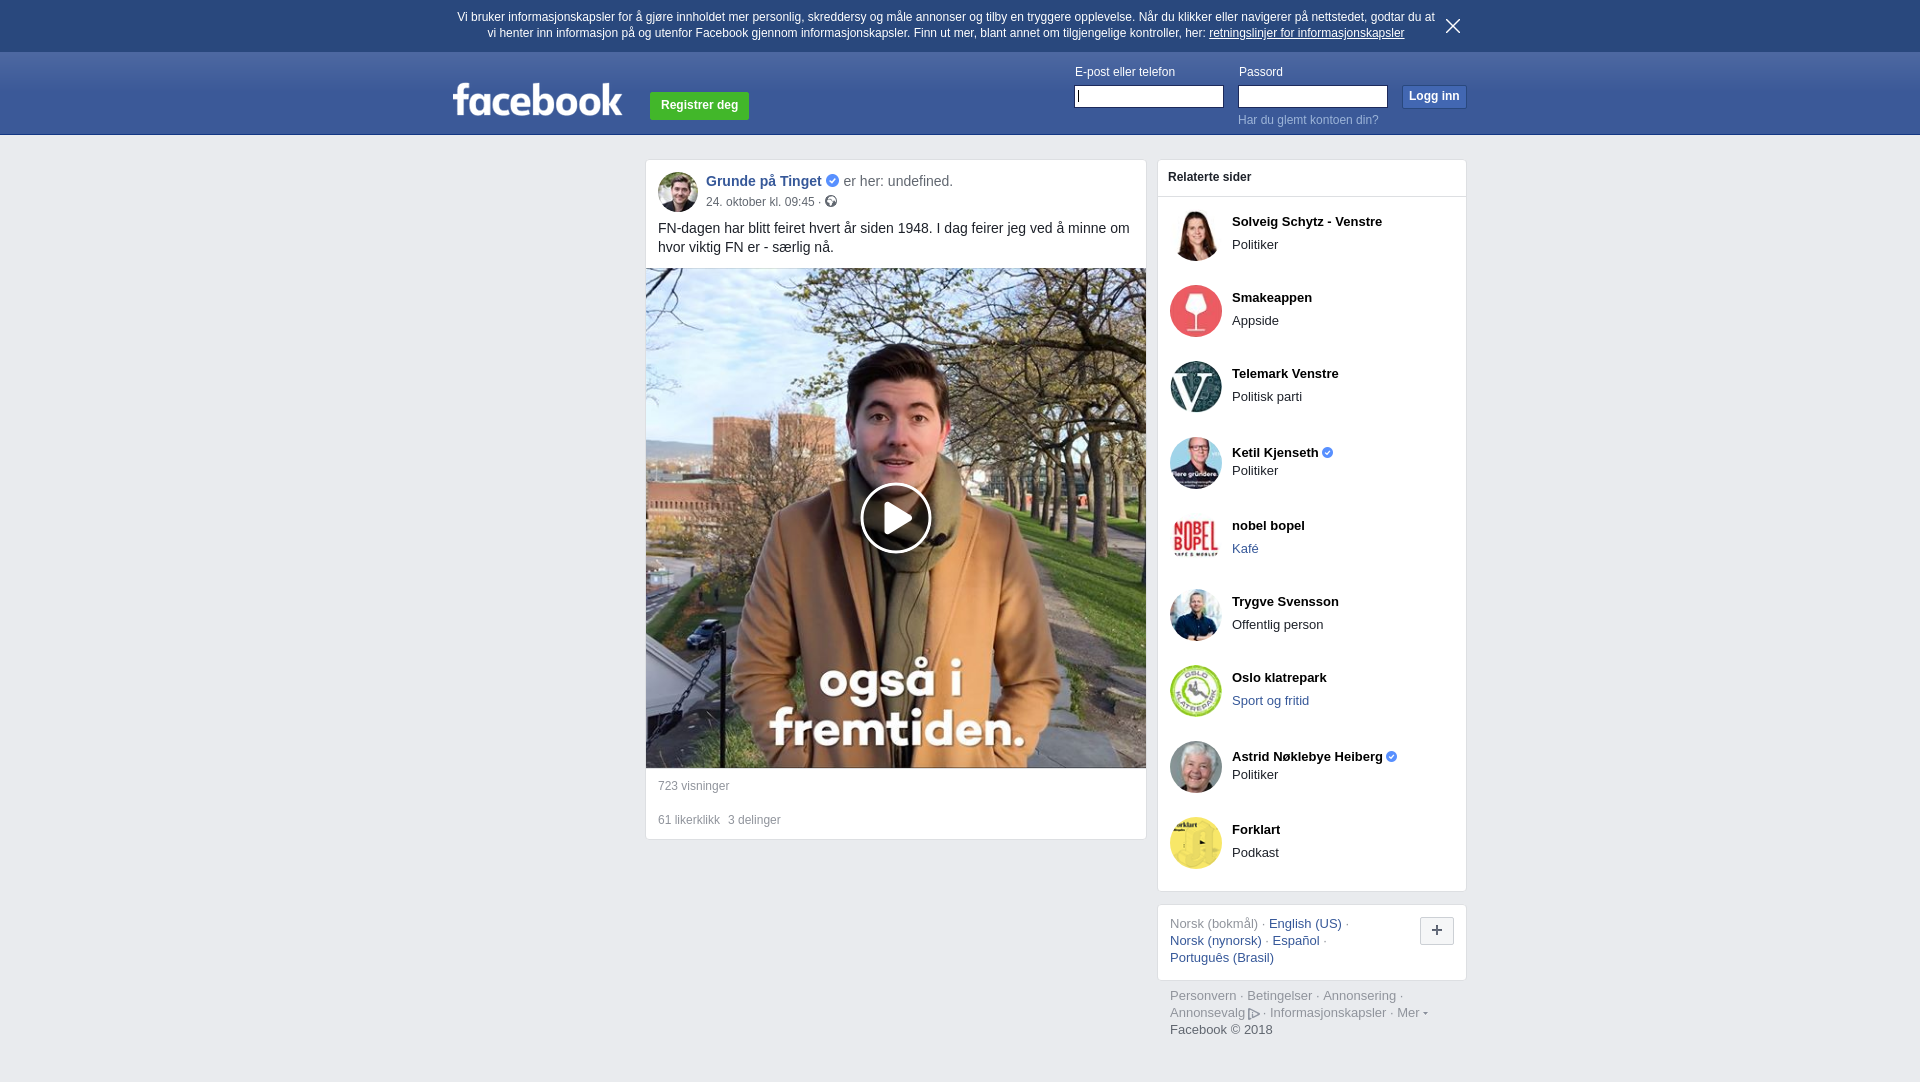
Task: Open Oslo klatrepark logo icon
Action: [1196, 691]
